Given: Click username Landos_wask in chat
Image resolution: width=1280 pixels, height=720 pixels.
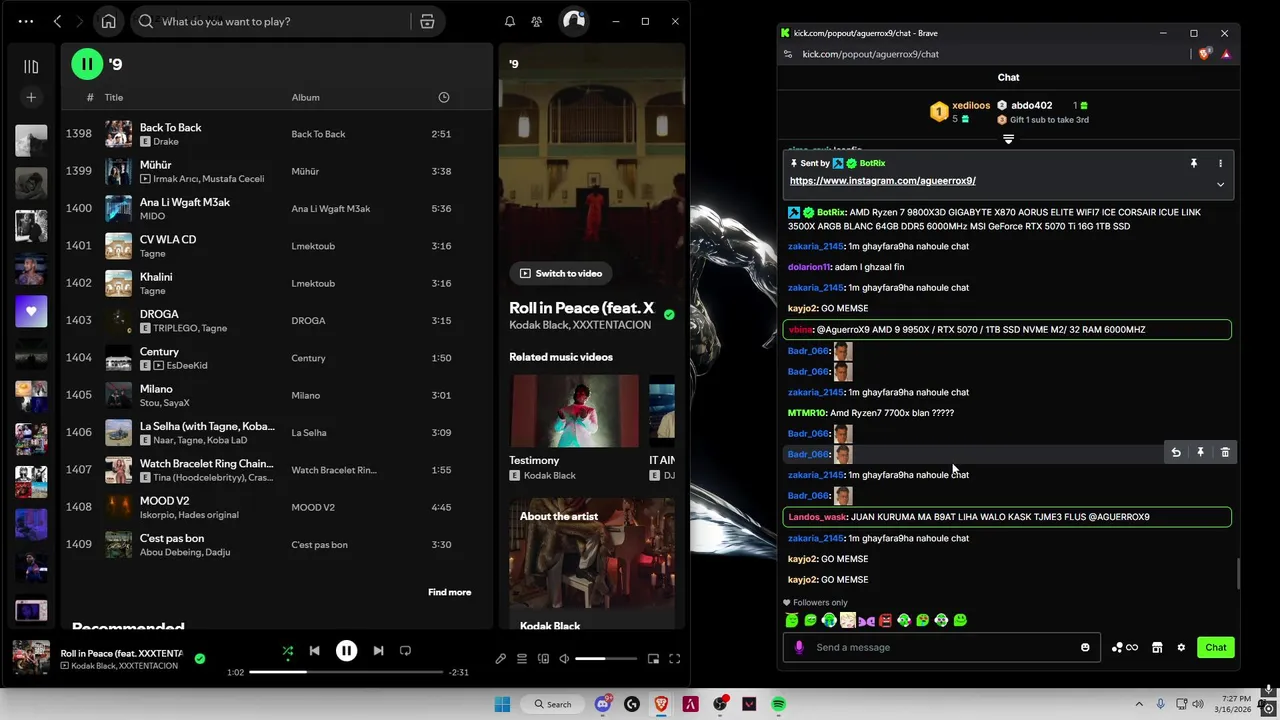Looking at the screenshot, I should (817, 517).
